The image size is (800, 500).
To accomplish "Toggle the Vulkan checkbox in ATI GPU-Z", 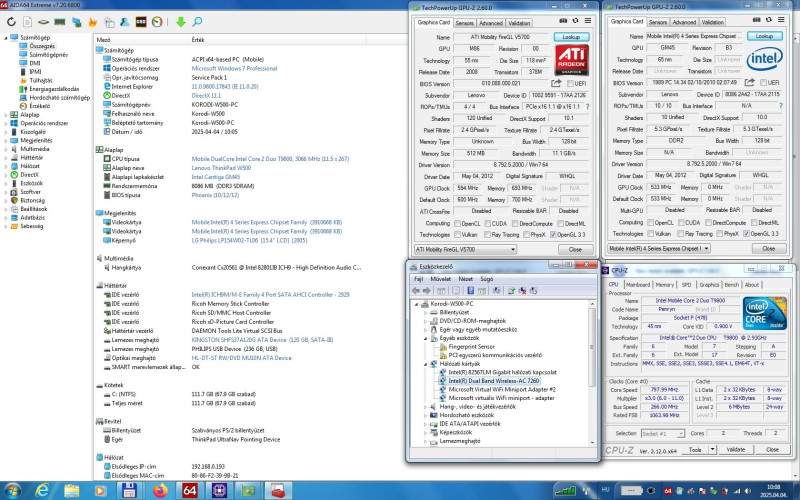I will 458,235.
